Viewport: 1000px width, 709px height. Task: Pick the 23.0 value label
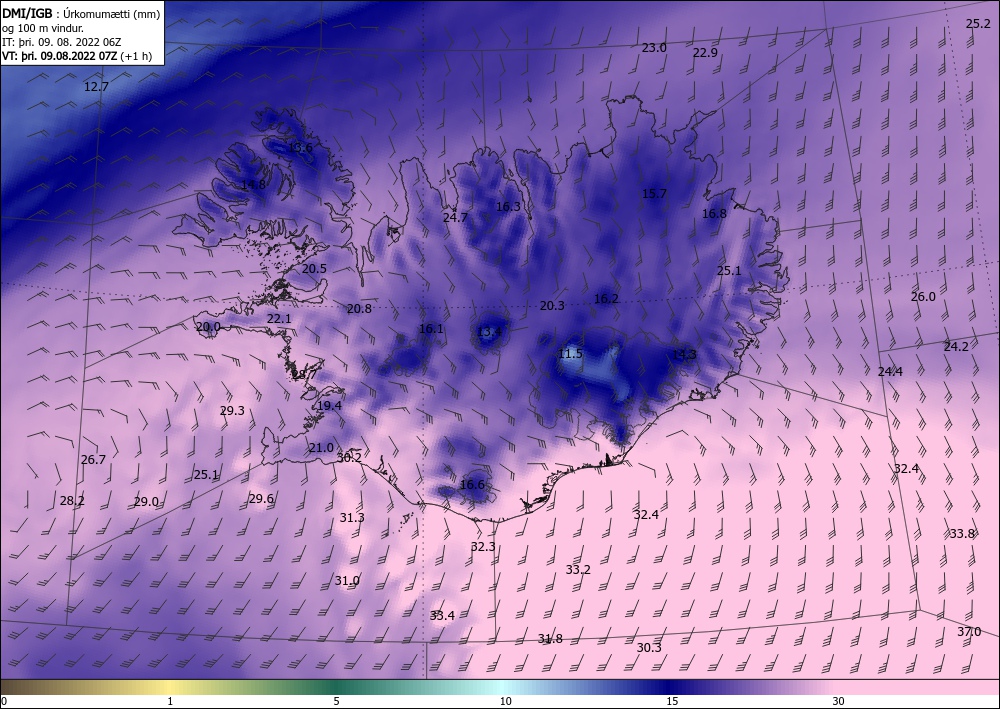pyautogui.click(x=654, y=48)
